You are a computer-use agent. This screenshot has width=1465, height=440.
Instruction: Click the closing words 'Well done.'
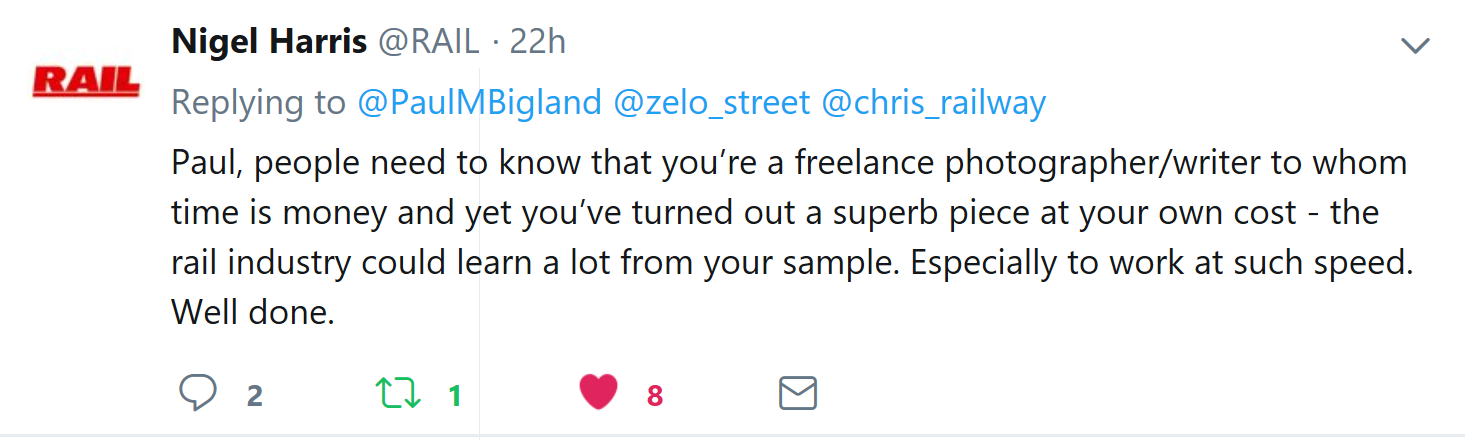point(252,312)
